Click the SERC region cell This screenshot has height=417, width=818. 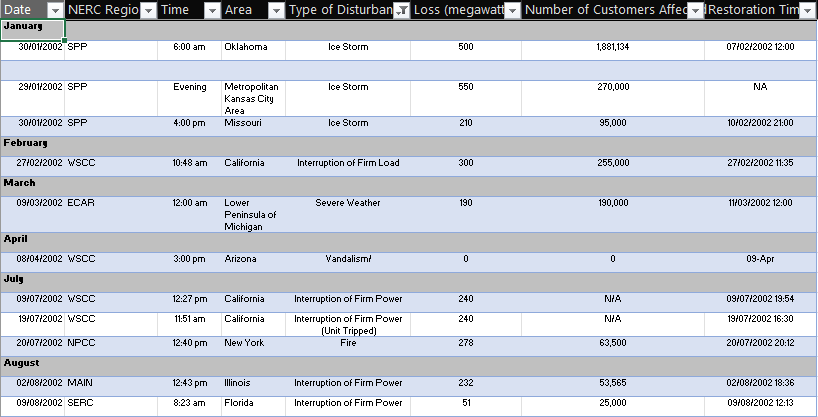[x=111, y=407]
